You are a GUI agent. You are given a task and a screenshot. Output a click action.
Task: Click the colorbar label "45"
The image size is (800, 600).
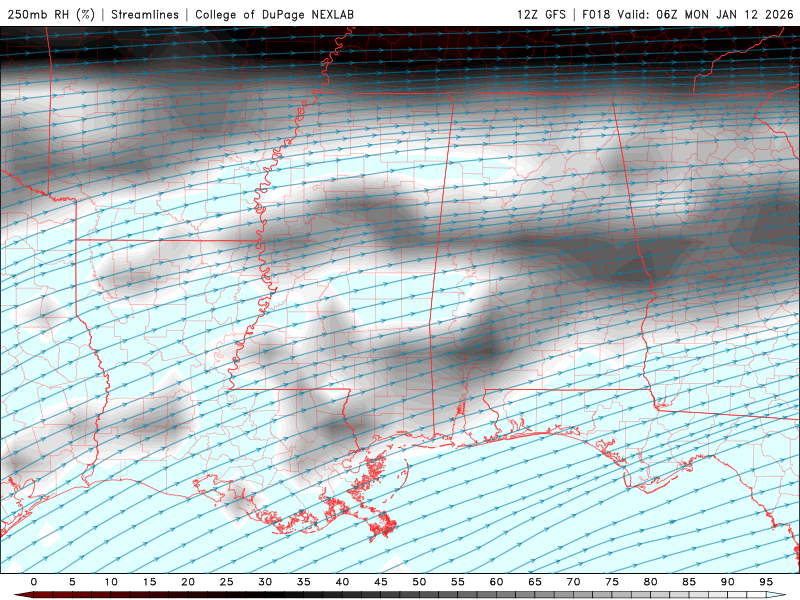(x=381, y=582)
